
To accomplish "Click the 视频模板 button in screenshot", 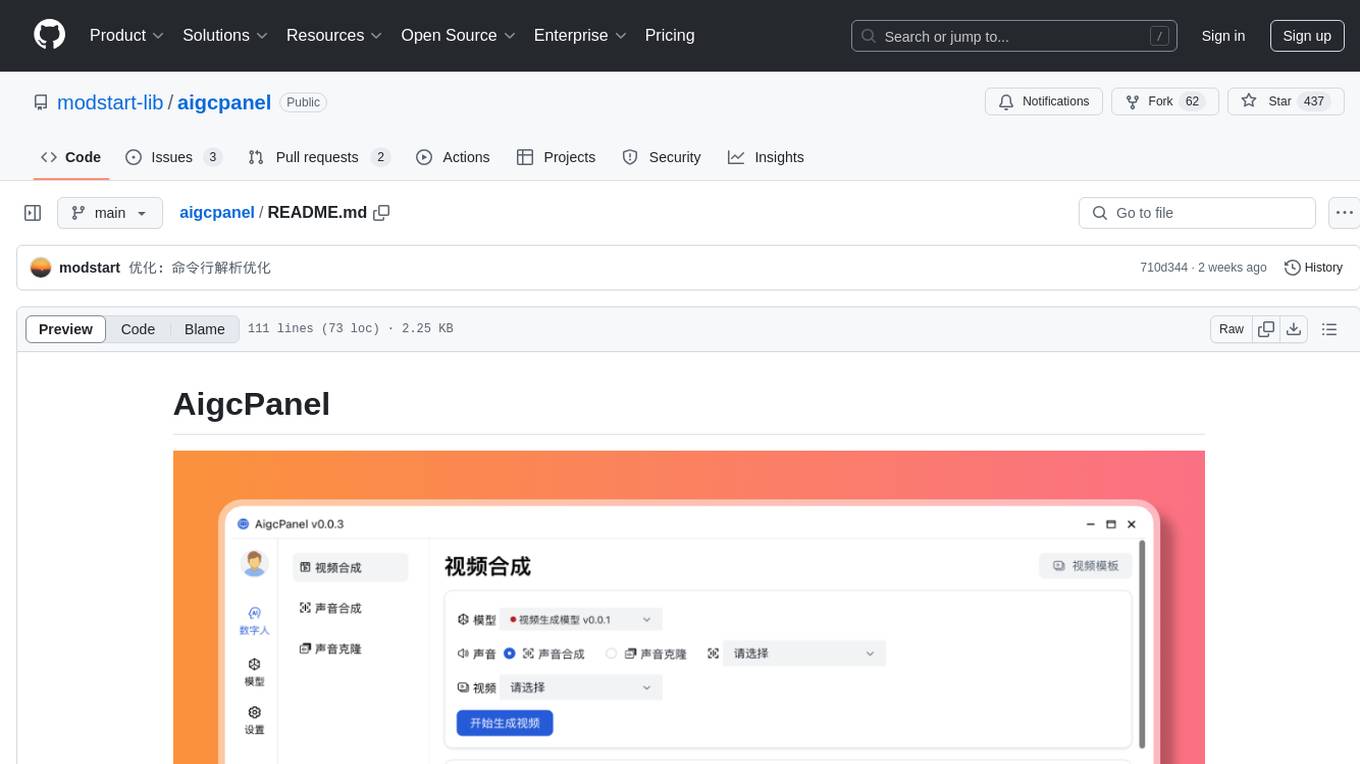I will pos(1085,565).
